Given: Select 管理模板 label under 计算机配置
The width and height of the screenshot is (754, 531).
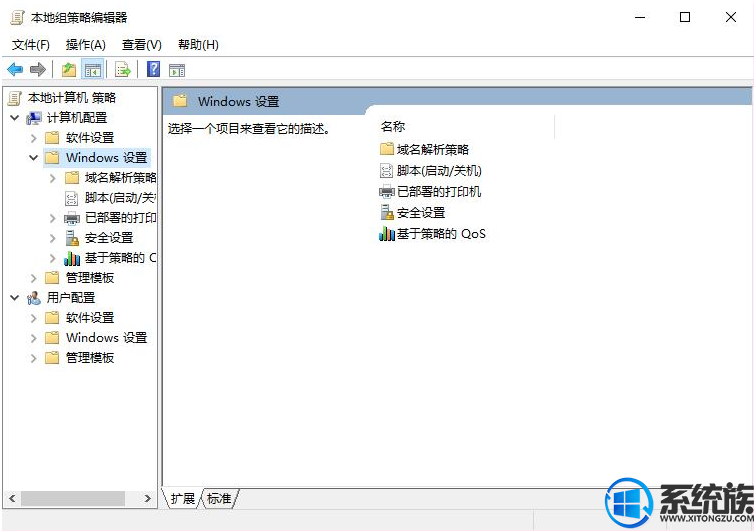Looking at the screenshot, I should click(x=90, y=278).
